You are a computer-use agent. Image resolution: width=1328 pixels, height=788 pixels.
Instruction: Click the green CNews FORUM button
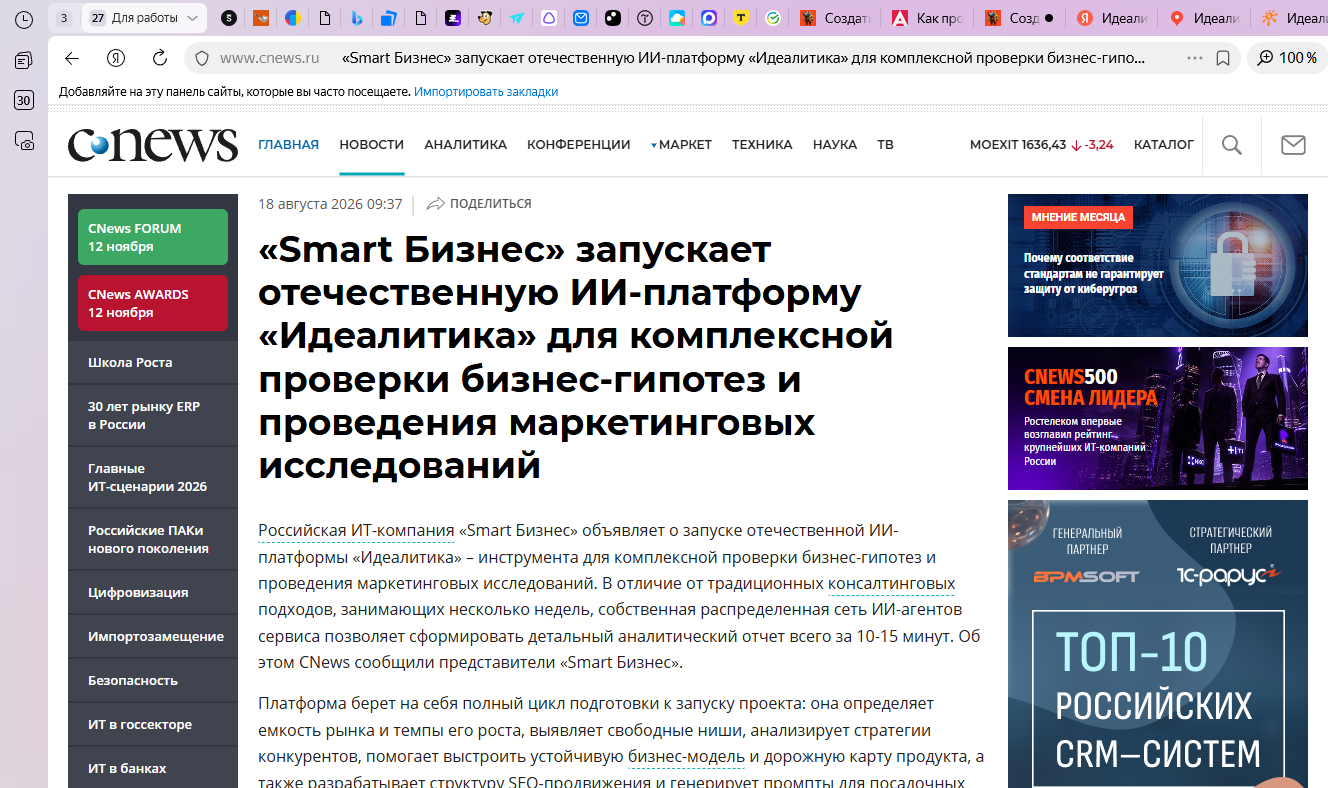click(153, 237)
